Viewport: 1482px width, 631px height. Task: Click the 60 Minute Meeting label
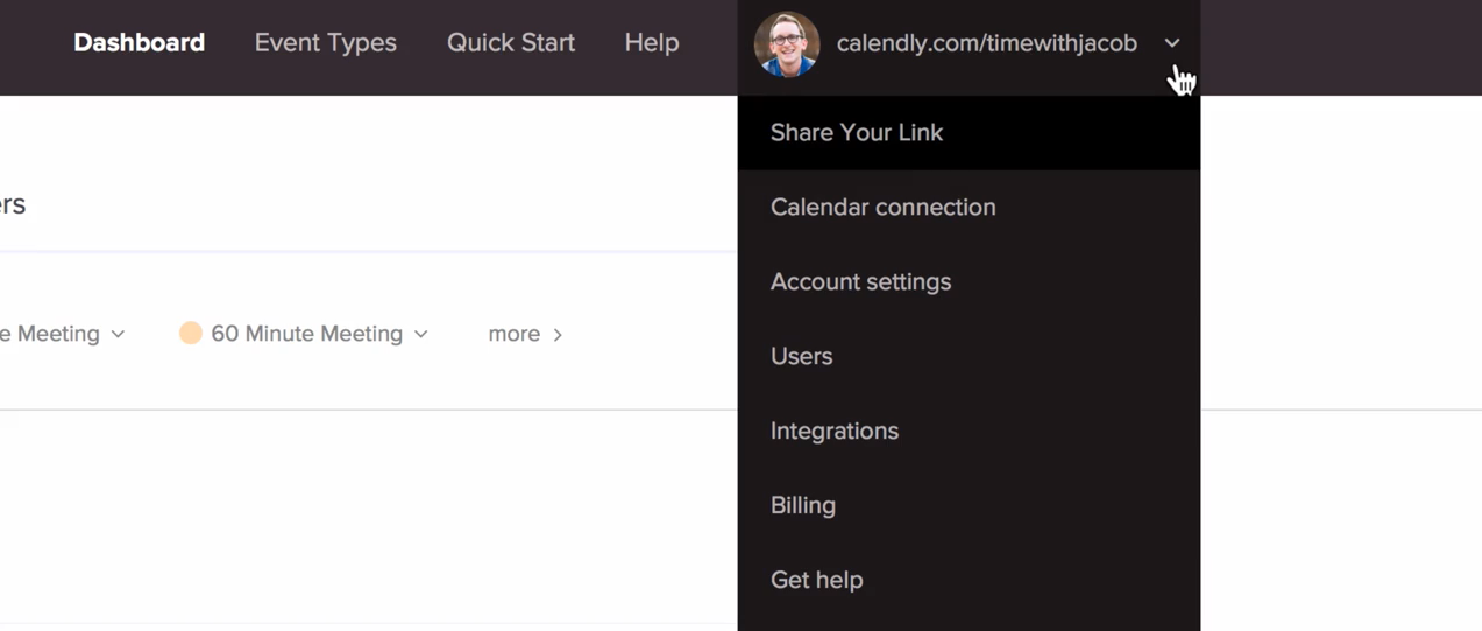[x=307, y=334]
